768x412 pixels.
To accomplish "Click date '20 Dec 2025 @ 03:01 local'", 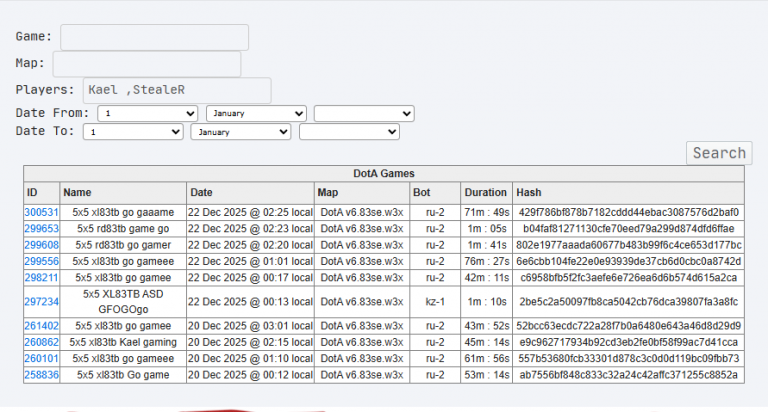I will click(x=250, y=326).
